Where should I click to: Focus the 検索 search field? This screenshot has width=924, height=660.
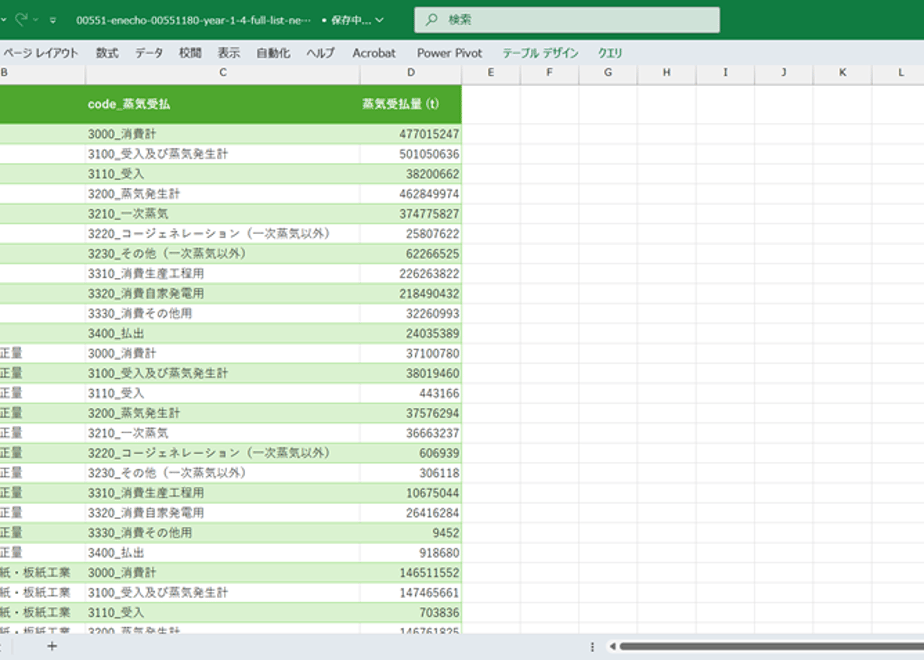567,19
